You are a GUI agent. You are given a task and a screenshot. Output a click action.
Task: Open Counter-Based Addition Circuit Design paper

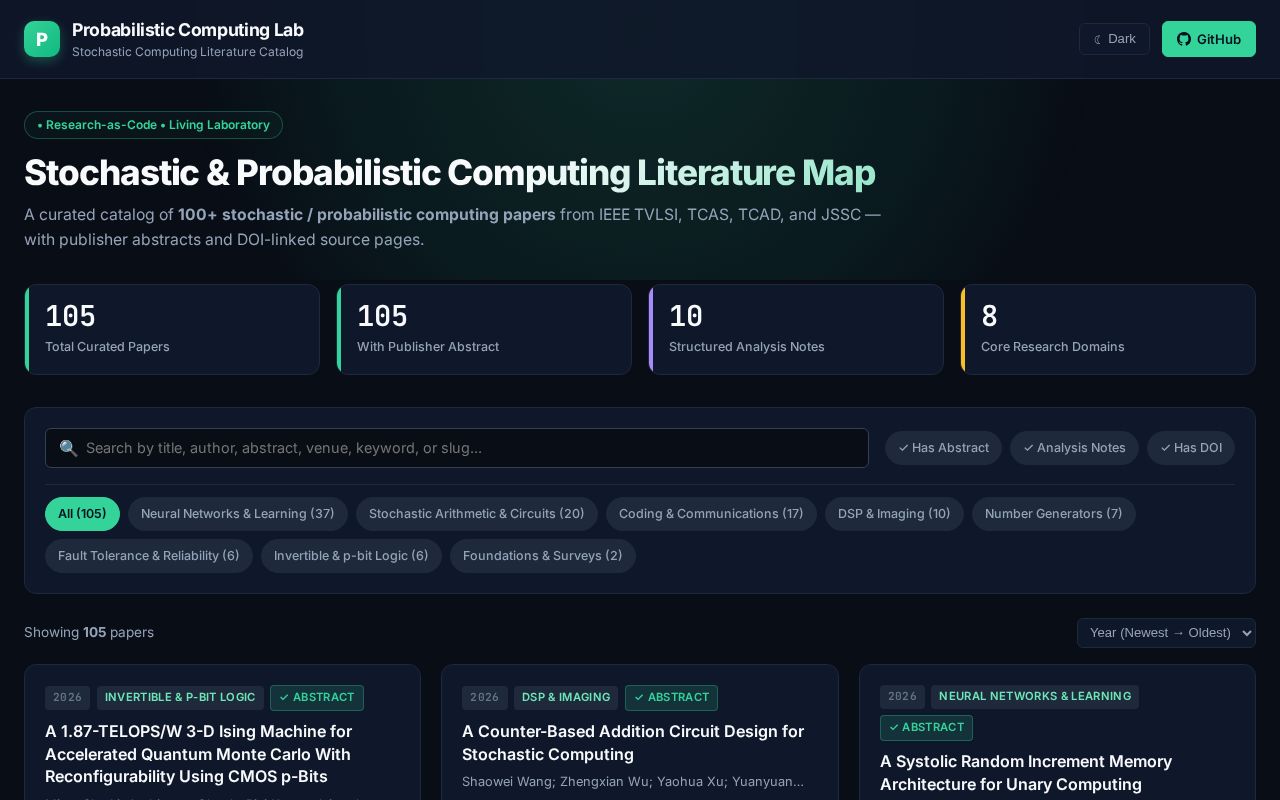633,743
